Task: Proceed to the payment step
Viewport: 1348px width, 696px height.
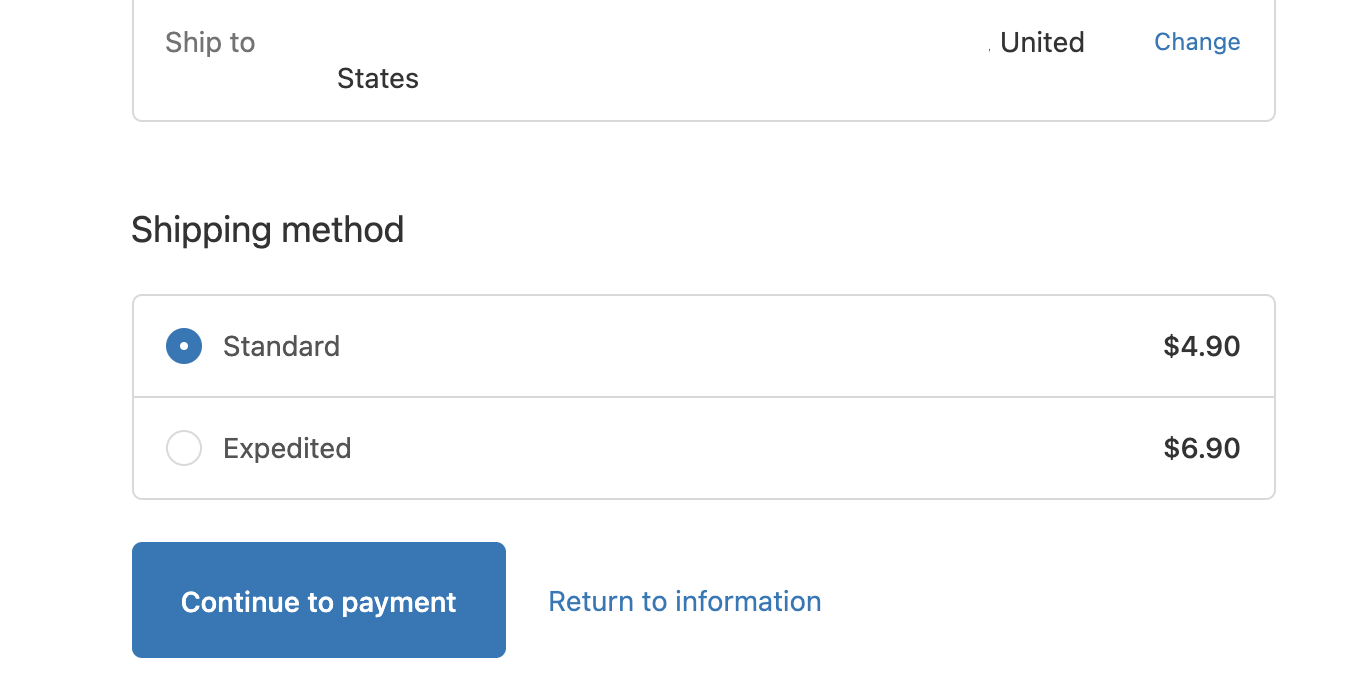Action: [319, 600]
